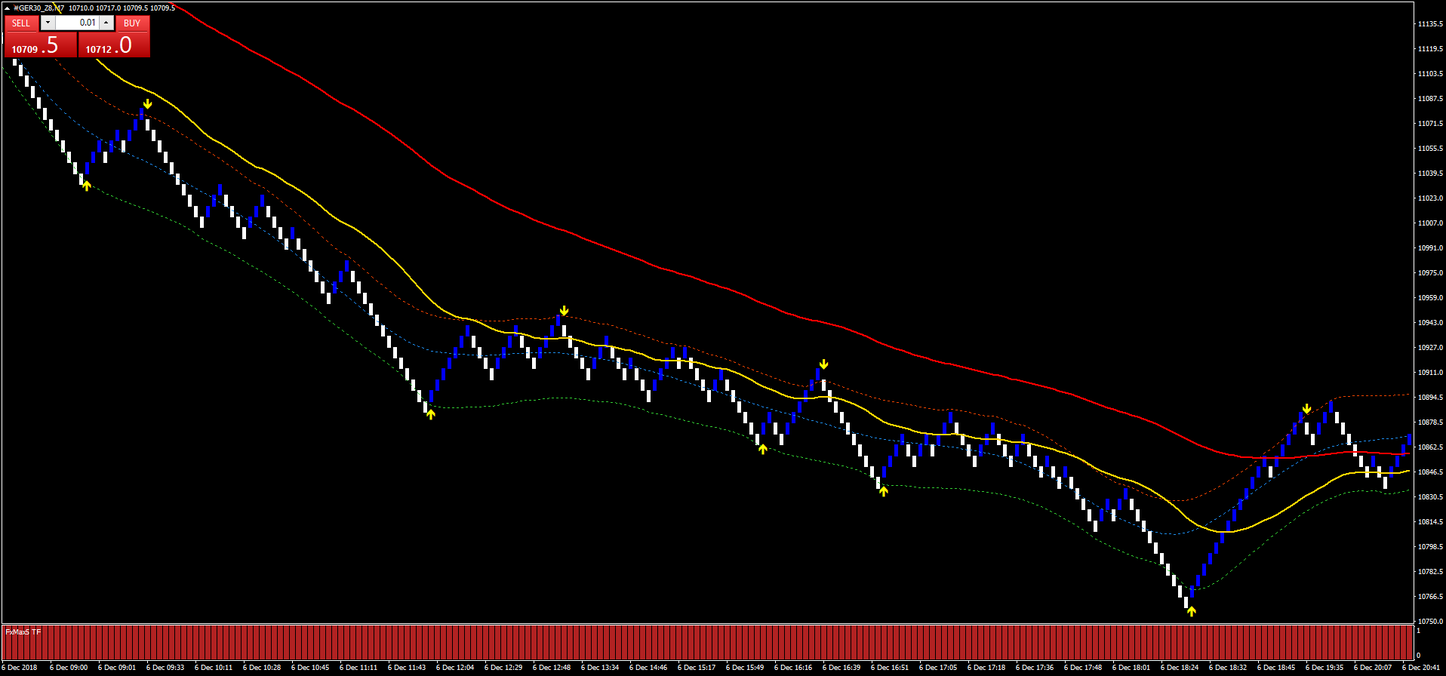The height and width of the screenshot is (676, 1446).
Task: Click the BUY label button
Action: pos(131,23)
